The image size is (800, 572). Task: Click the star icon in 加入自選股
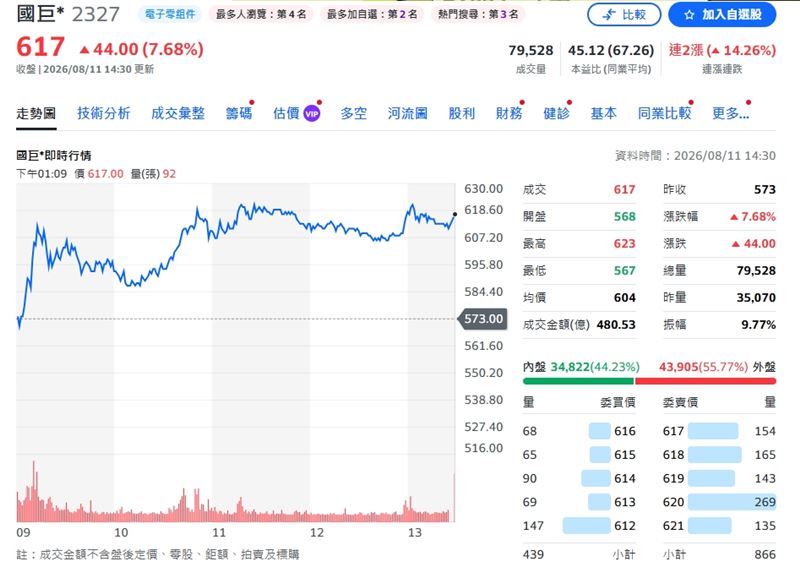click(689, 15)
